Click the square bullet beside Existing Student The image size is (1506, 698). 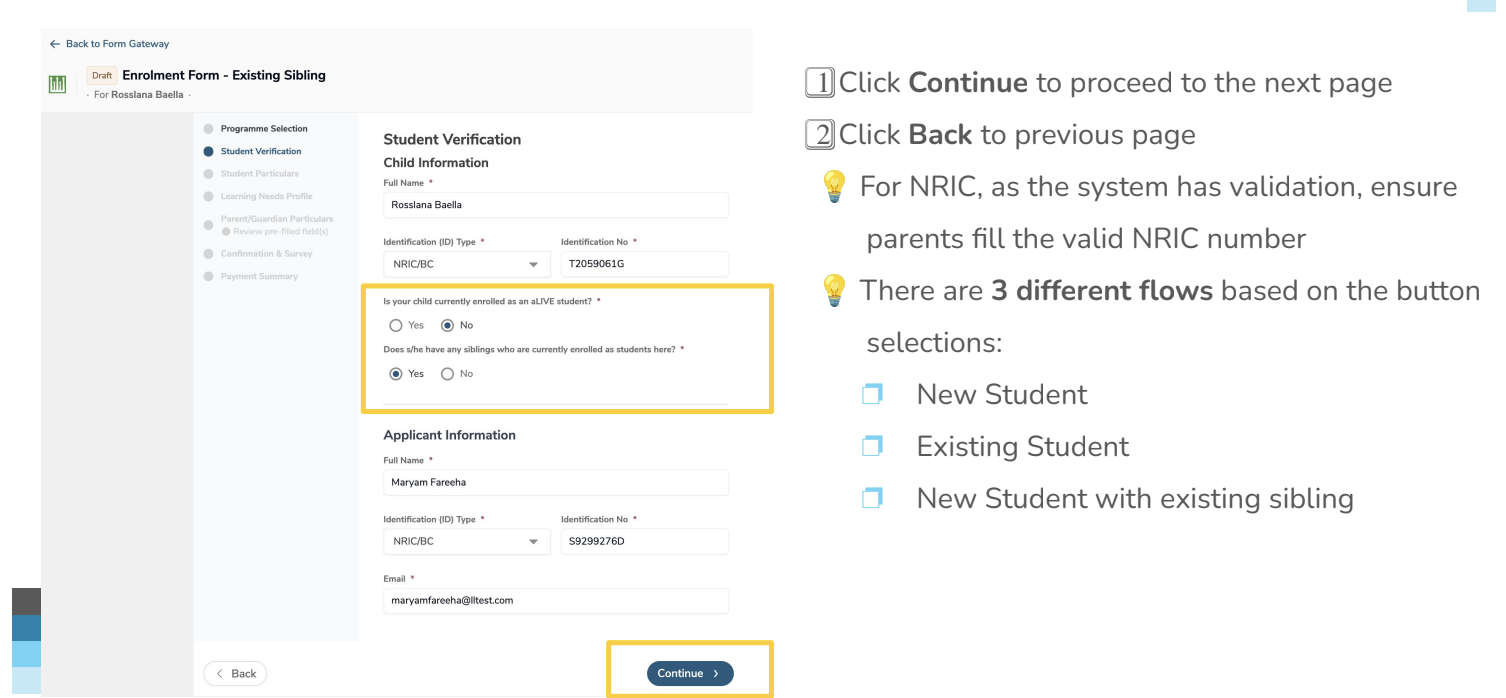(x=872, y=446)
